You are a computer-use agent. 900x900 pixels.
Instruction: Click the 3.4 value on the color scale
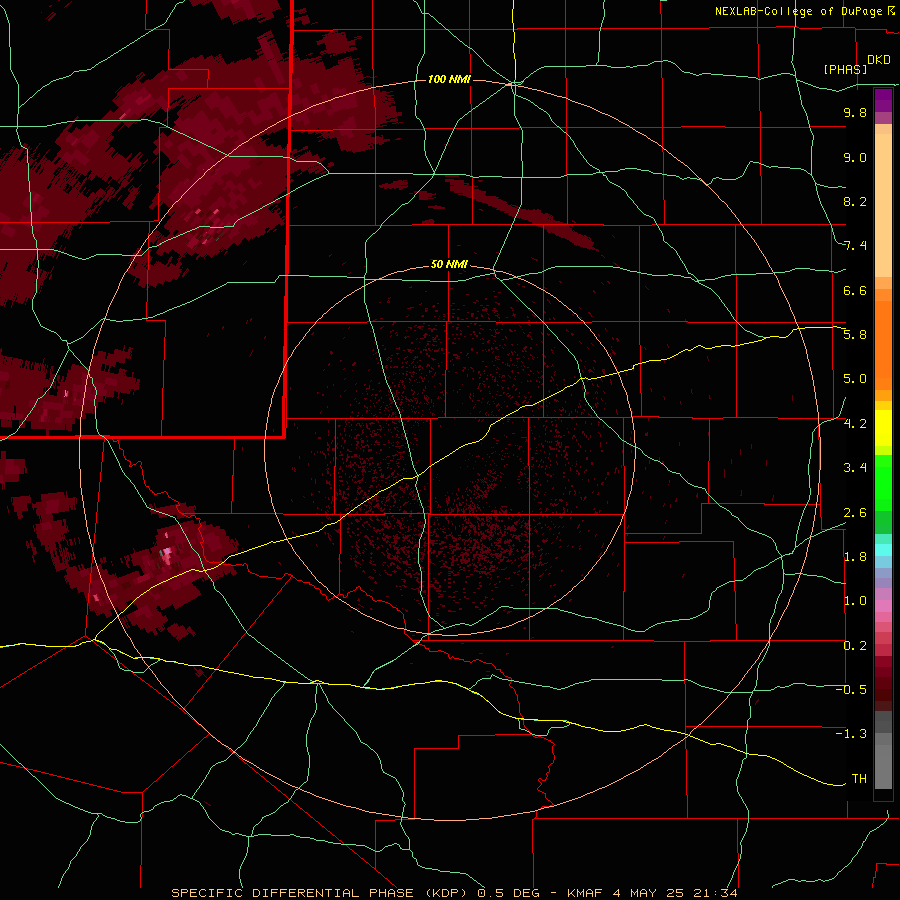[x=855, y=468]
